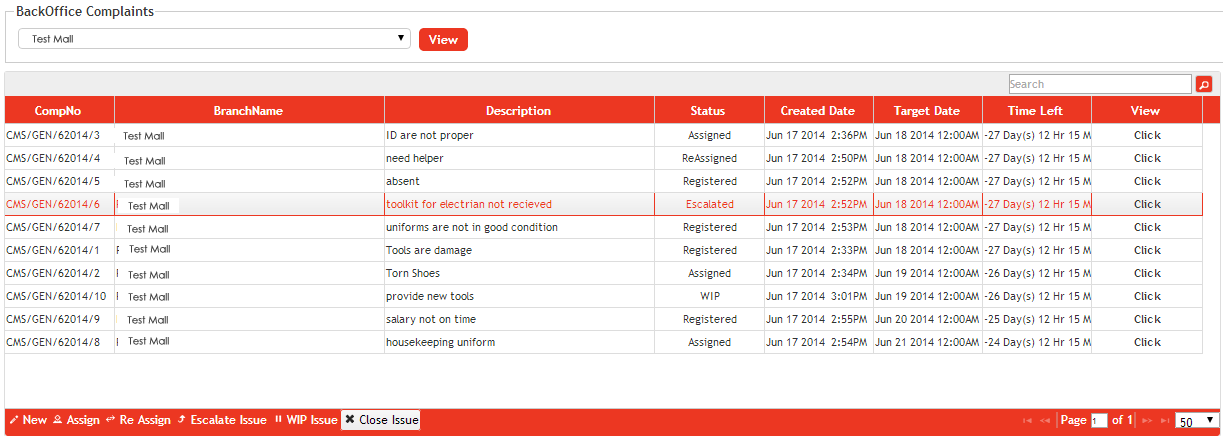Screen dimensions: 1223x436
Task: Focus the Search text field
Action: [x=1099, y=85]
